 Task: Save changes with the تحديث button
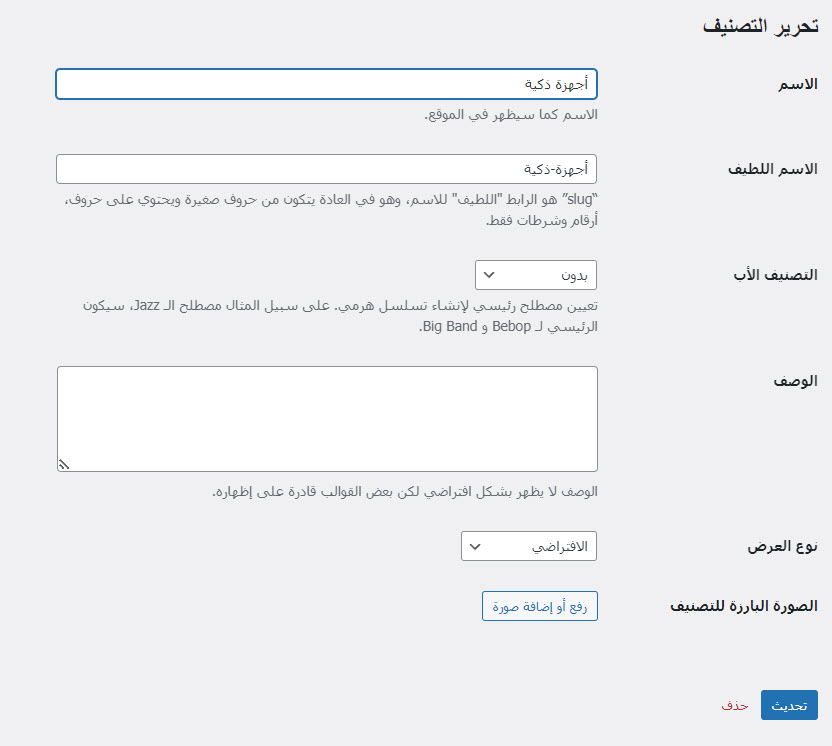[789, 705]
